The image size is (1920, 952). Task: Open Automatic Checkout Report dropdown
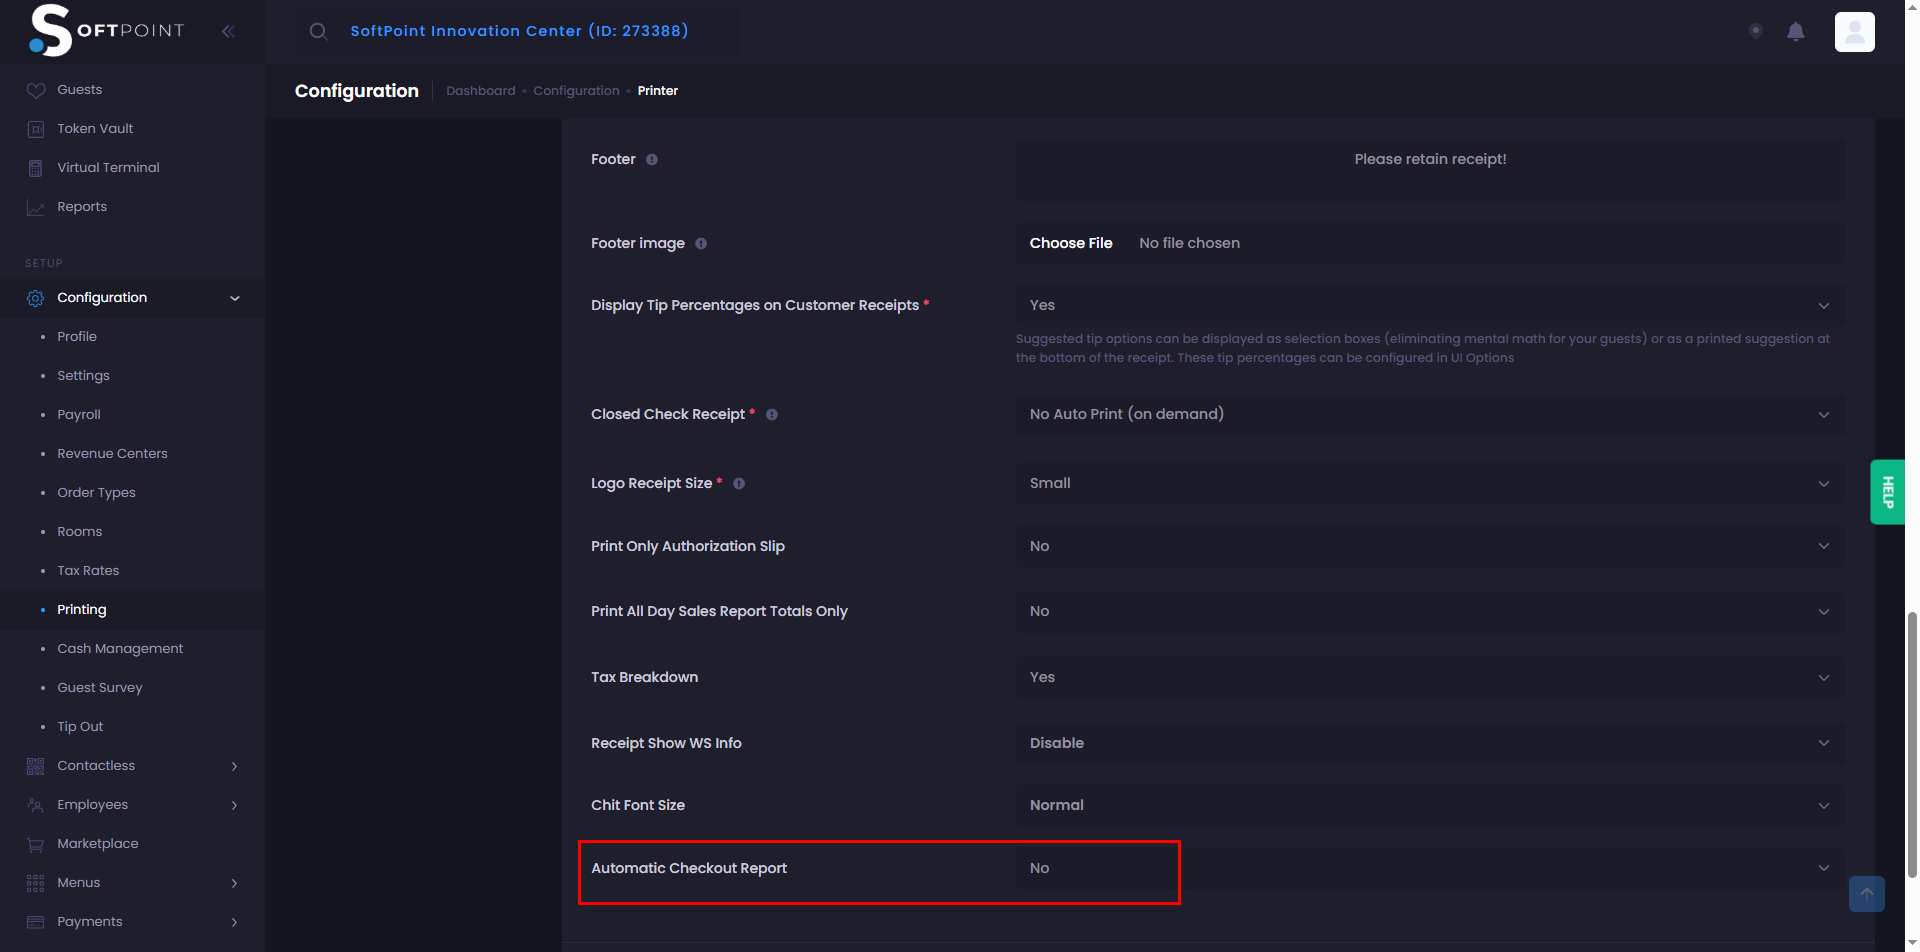click(1430, 868)
